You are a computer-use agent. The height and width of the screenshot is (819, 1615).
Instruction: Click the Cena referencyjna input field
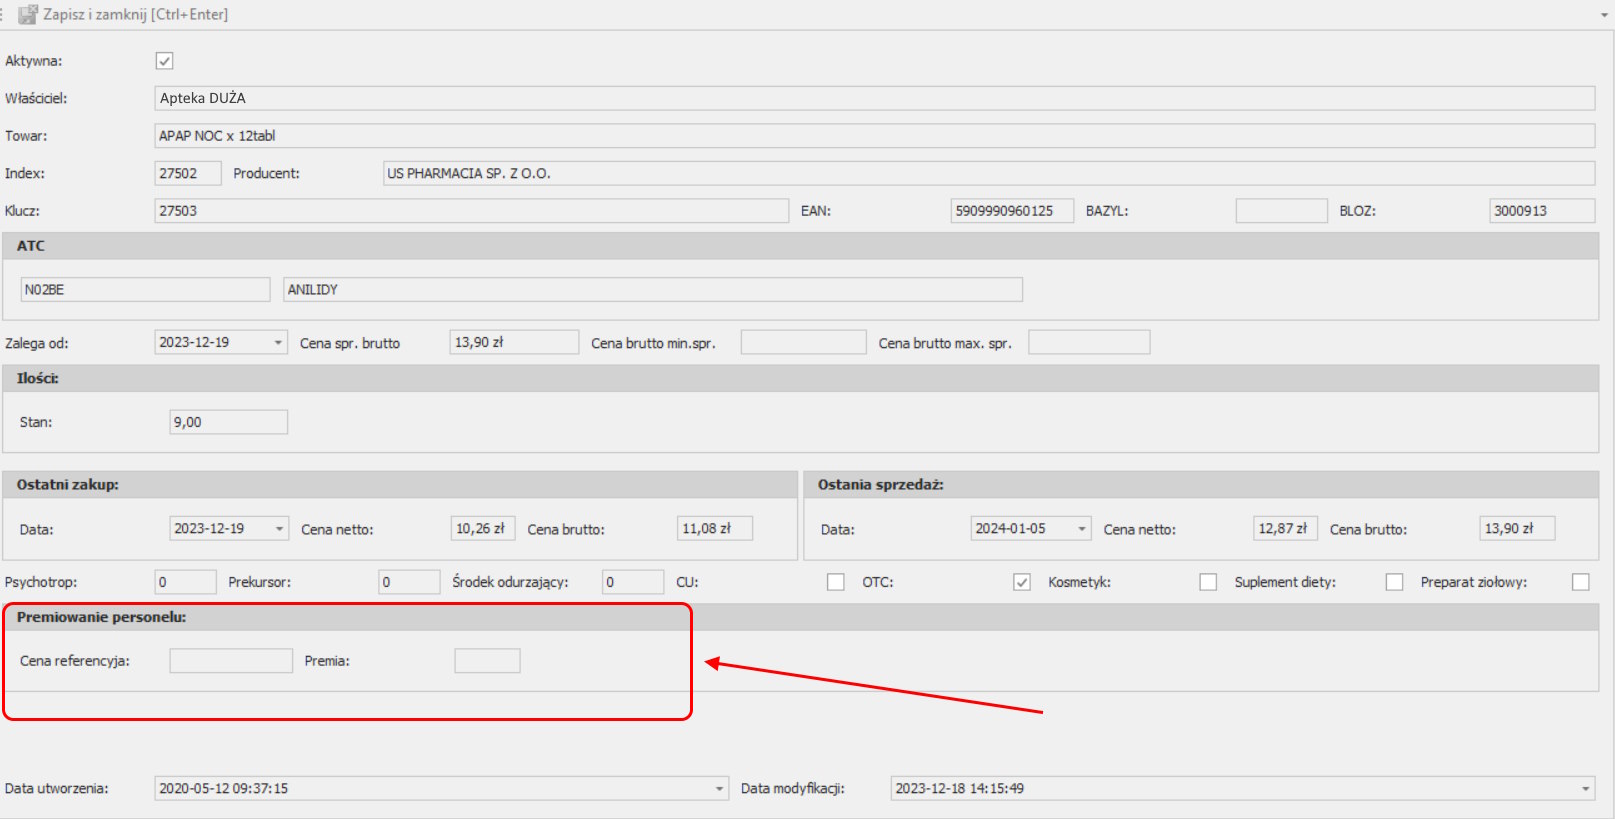231,661
